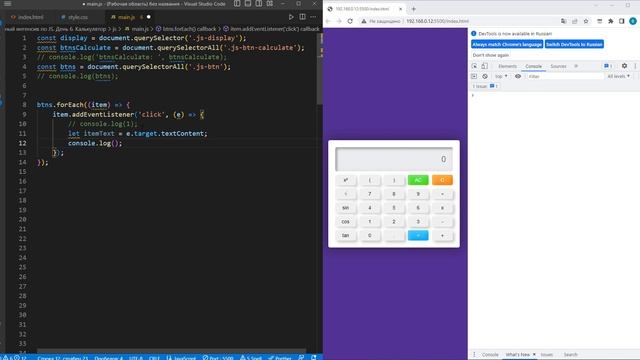
Task: Open top JavaScript context dropdown
Action: coord(501,76)
